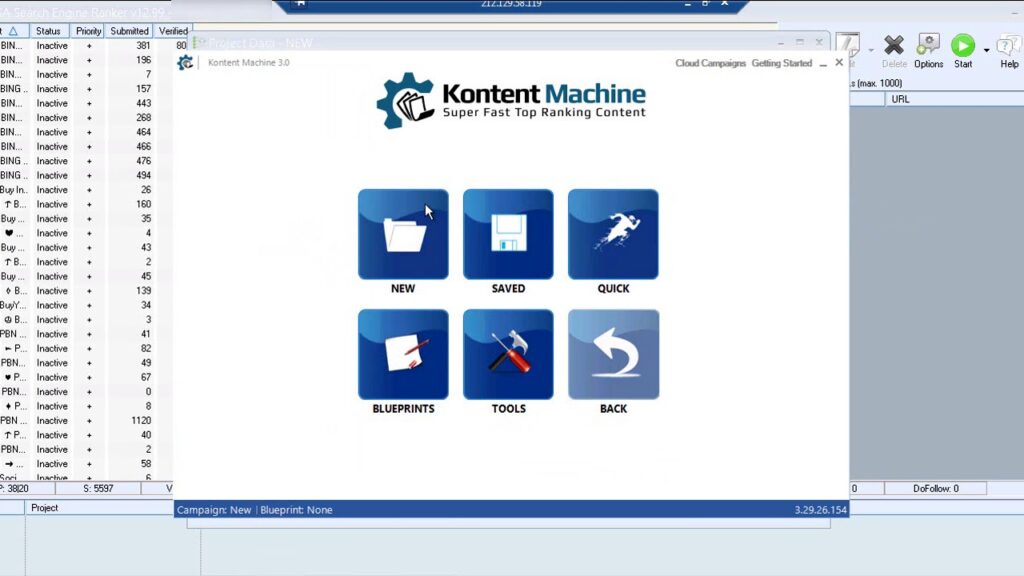Viewport: 1024px width, 576px height.
Task: Open Options in GSA toolbar
Action: pos(928,52)
